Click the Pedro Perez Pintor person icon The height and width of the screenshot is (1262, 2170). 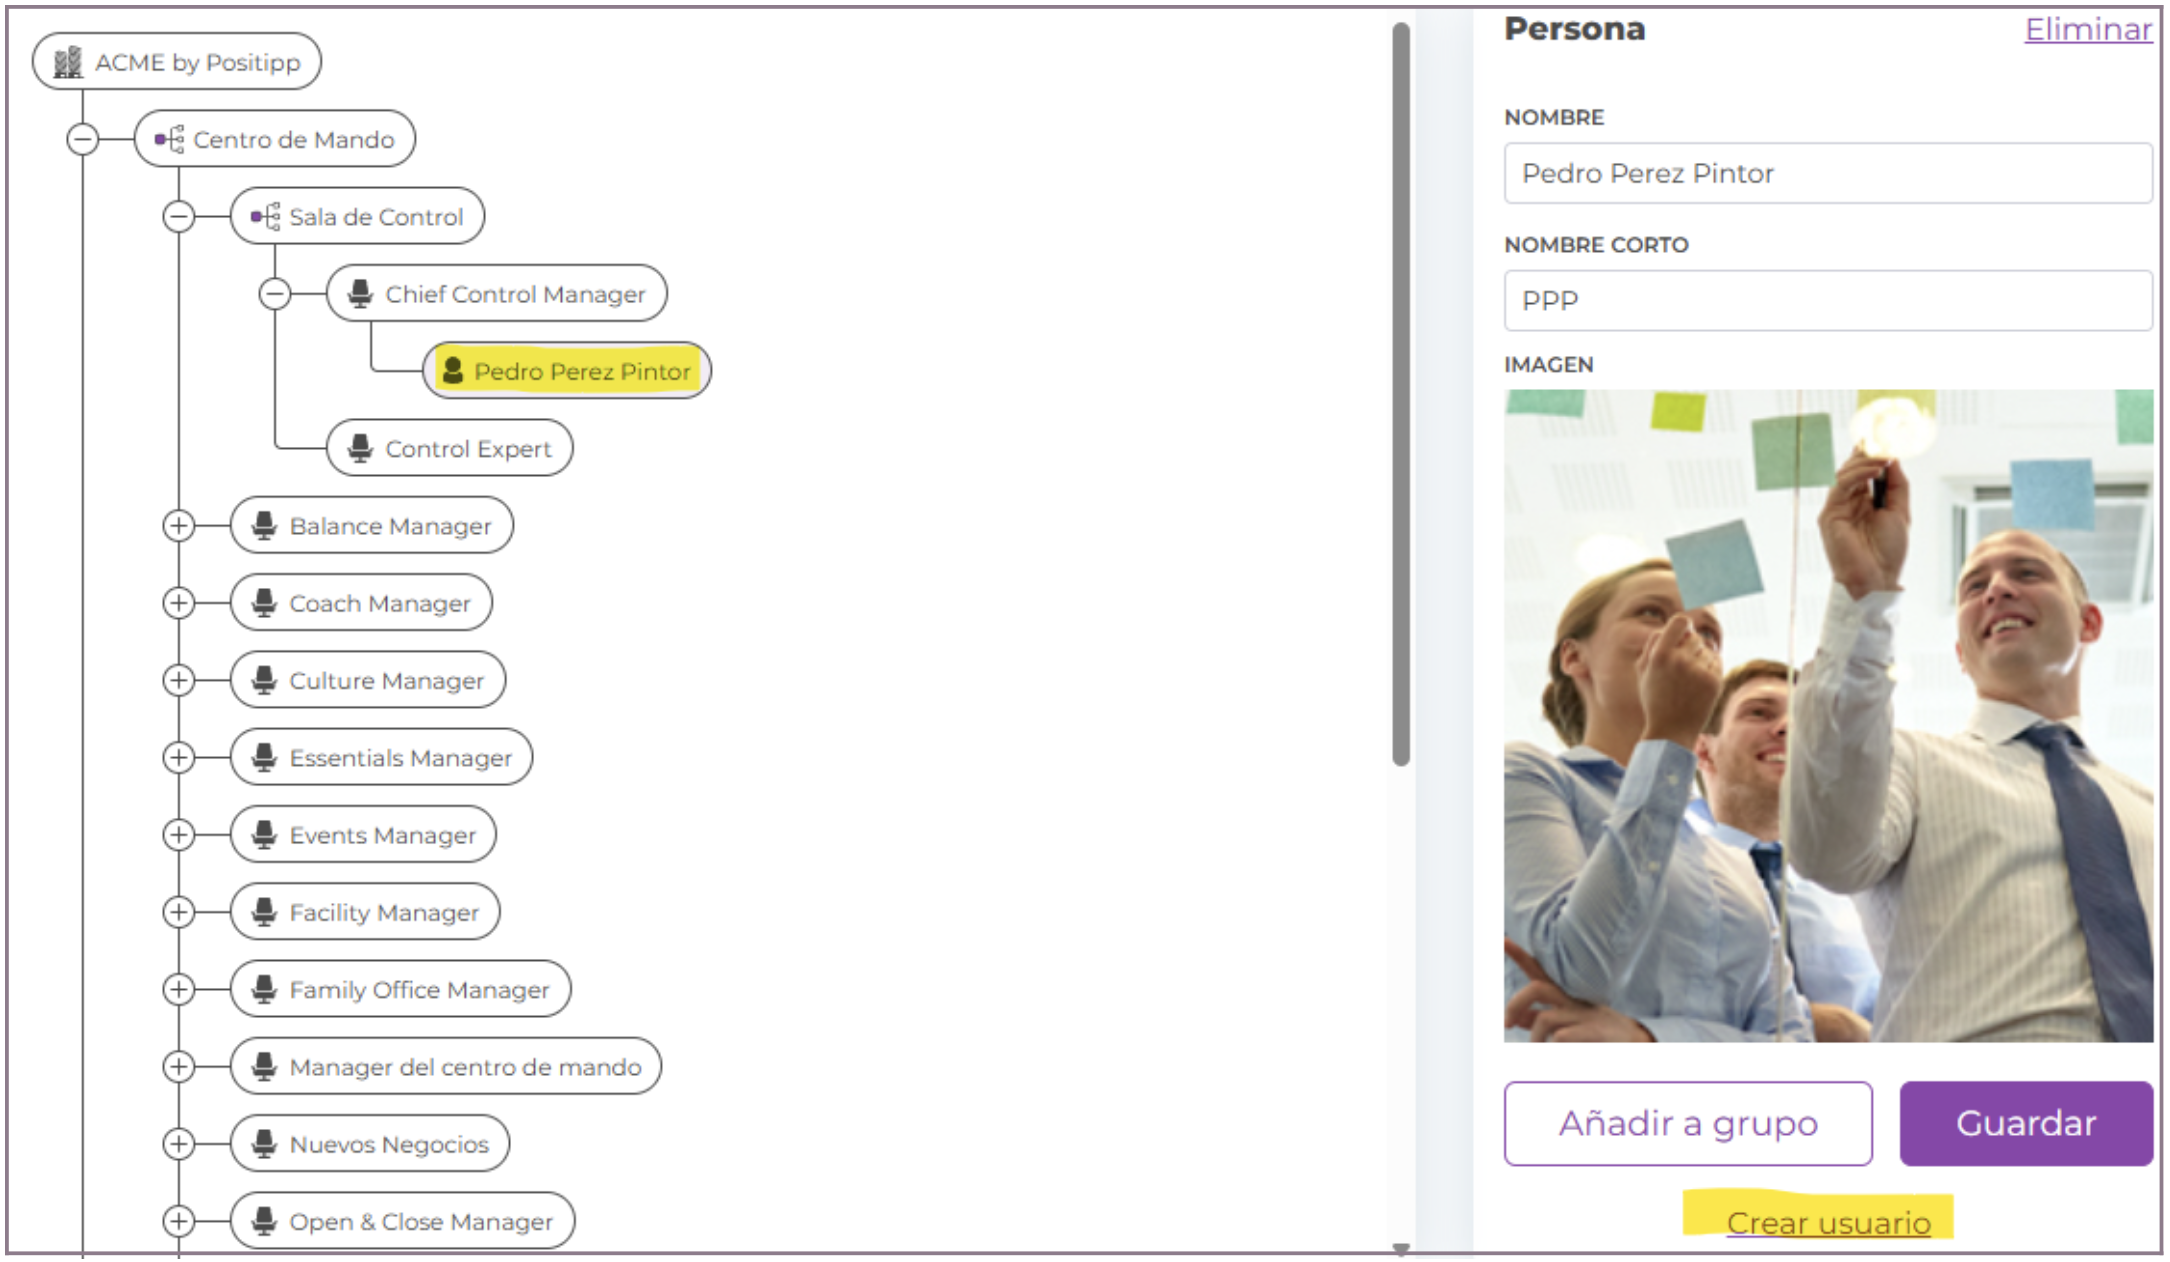pyautogui.click(x=457, y=371)
